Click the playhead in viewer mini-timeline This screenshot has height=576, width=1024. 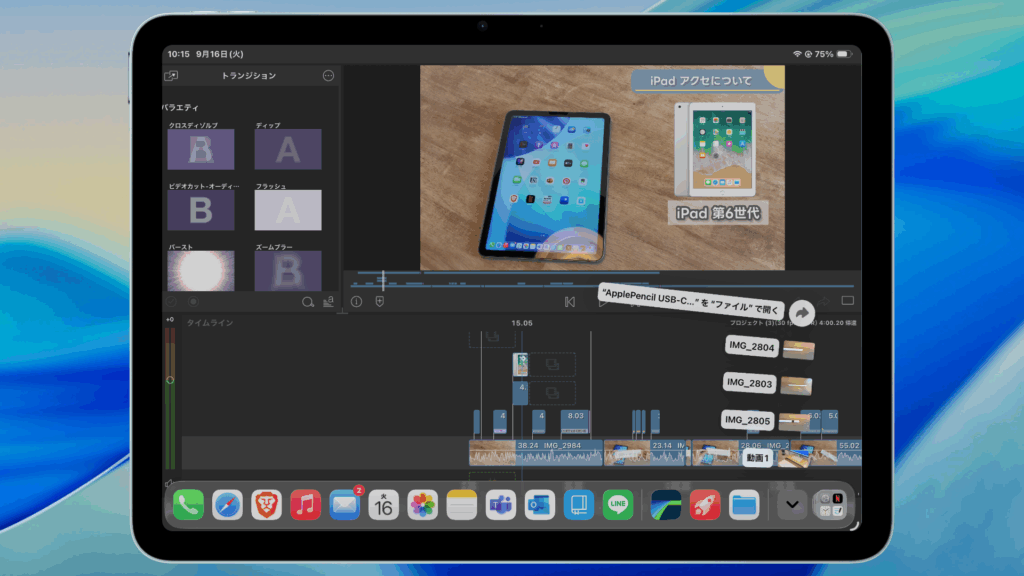click(x=383, y=280)
